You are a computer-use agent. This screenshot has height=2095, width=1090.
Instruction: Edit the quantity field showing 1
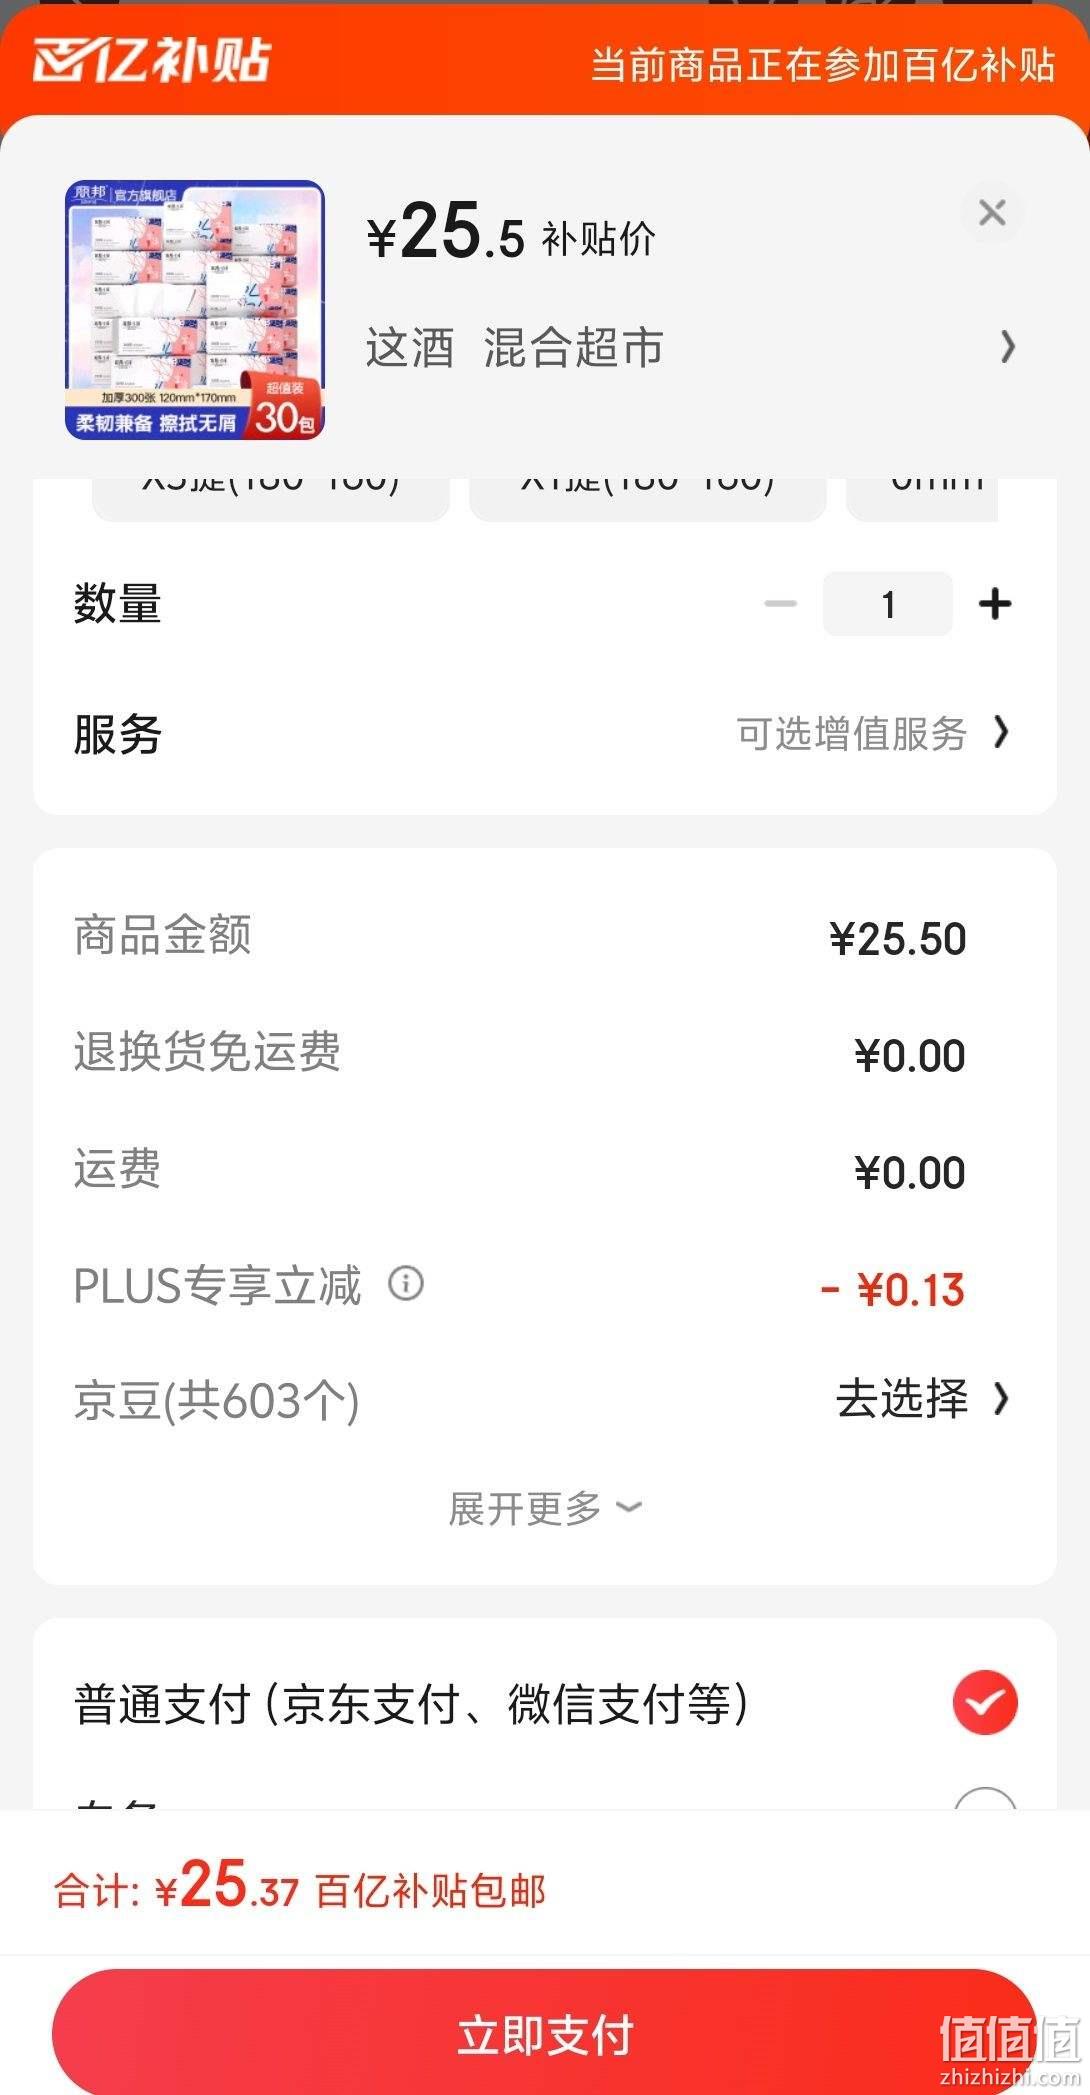pyautogui.click(x=888, y=604)
